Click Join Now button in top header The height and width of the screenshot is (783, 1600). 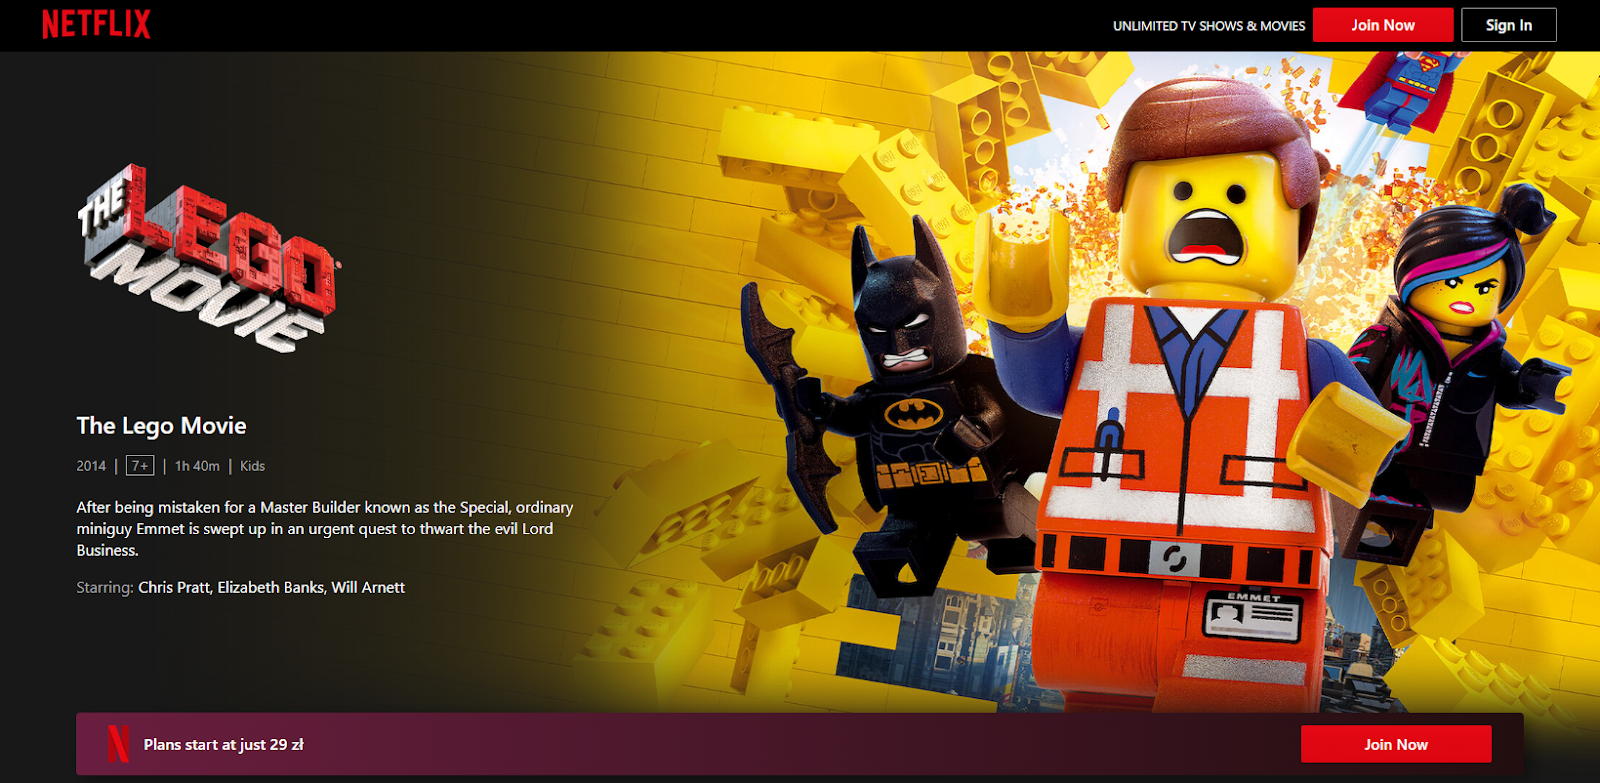(1383, 25)
